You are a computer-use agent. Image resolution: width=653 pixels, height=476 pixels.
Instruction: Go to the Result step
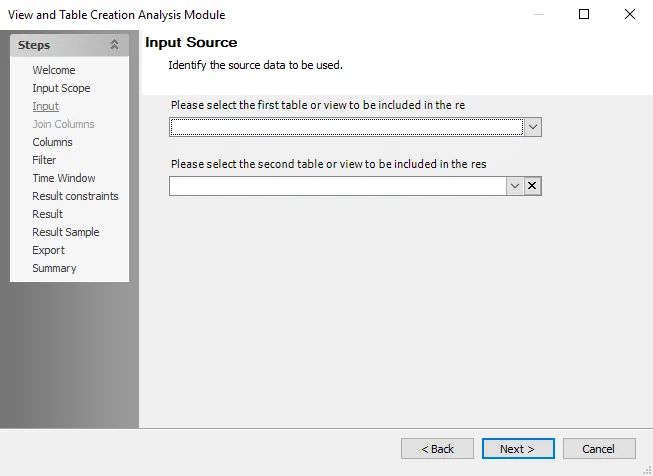click(x=47, y=214)
